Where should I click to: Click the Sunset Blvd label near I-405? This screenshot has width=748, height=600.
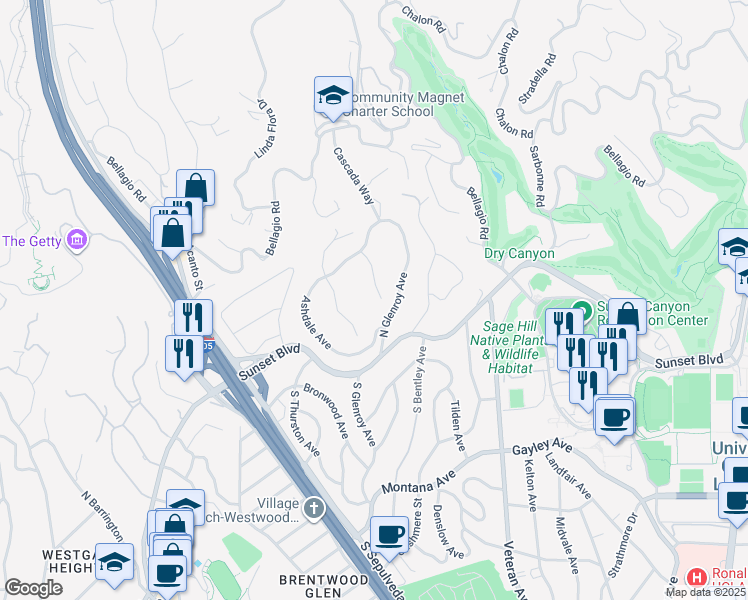(270, 361)
